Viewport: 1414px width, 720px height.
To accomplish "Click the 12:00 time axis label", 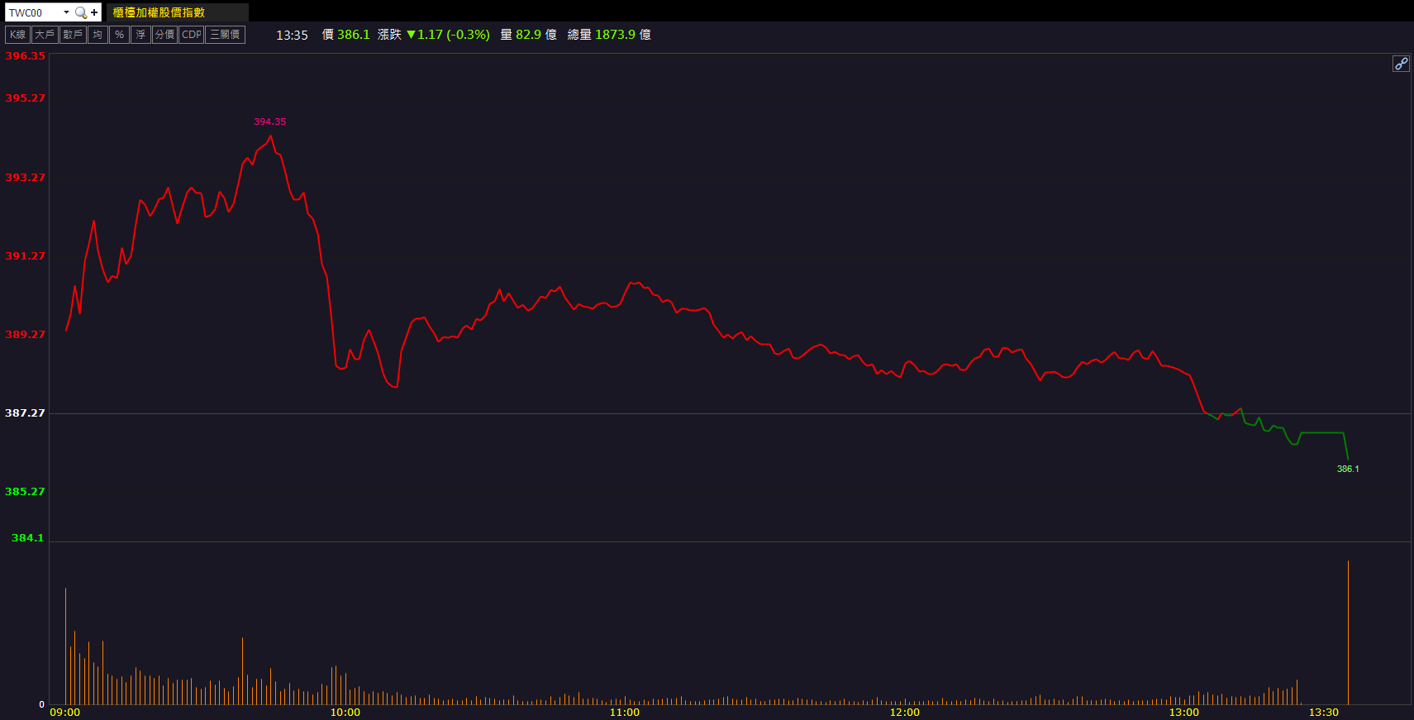I will [x=904, y=712].
